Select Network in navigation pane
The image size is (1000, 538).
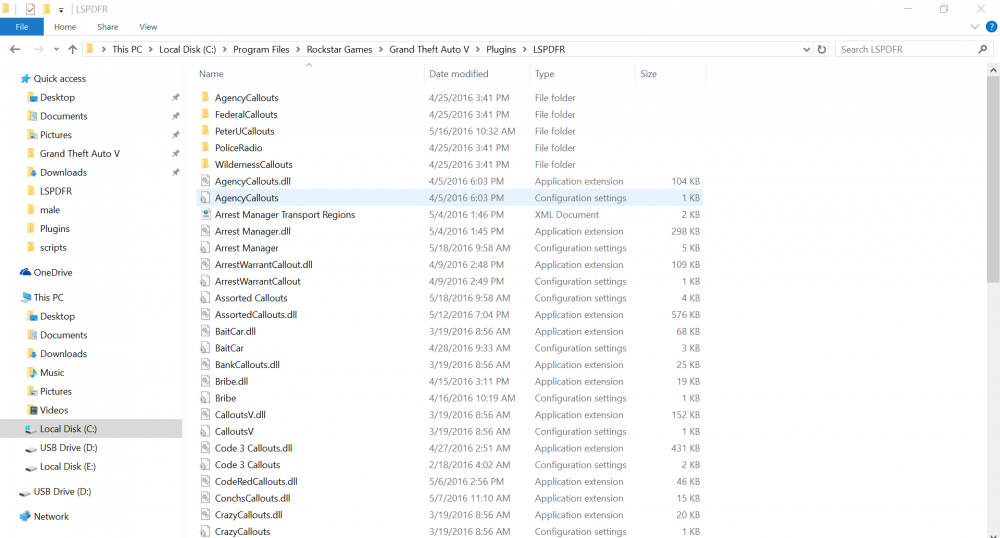tap(51, 517)
